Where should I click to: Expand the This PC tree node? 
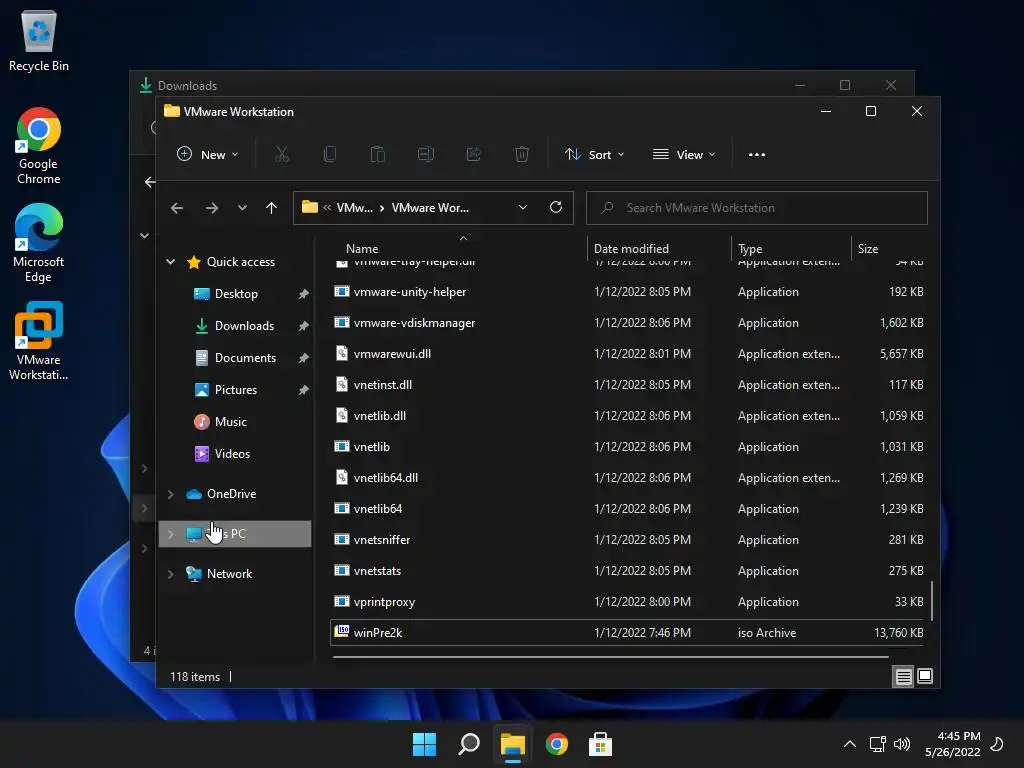coord(170,534)
